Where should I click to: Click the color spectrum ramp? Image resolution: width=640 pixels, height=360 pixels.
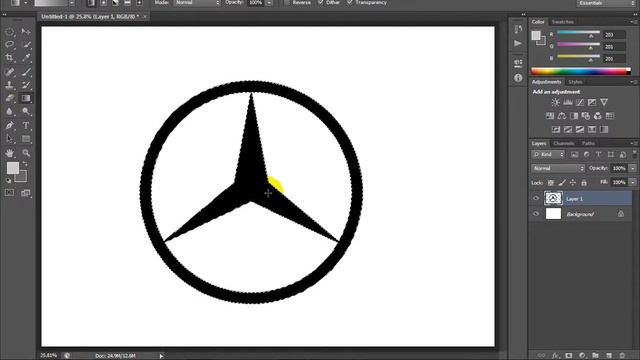[581, 71]
